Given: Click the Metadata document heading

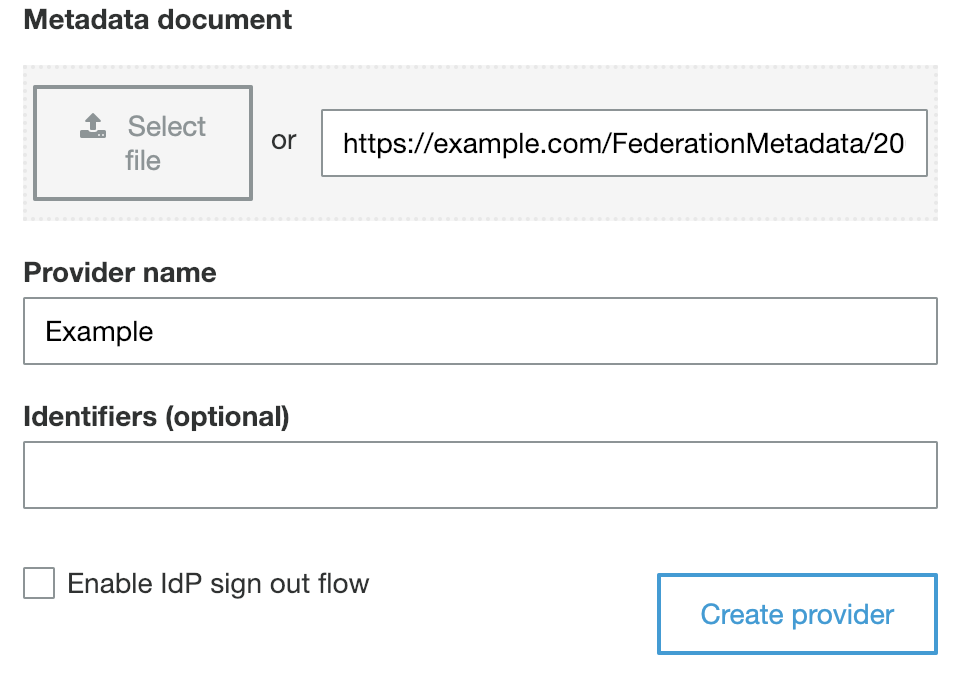Looking at the screenshot, I should point(158,19).
